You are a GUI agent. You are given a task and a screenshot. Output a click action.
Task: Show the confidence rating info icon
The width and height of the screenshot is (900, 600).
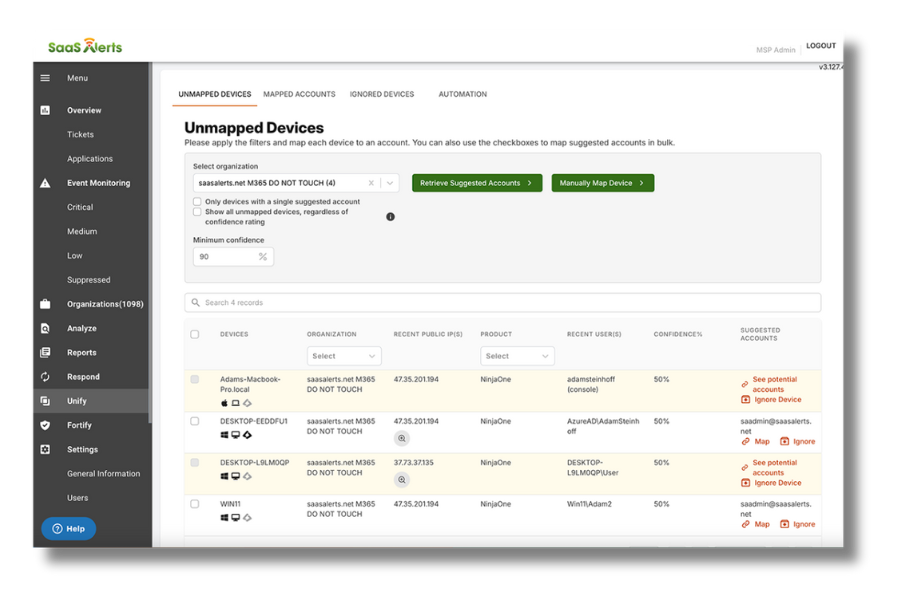click(390, 216)
